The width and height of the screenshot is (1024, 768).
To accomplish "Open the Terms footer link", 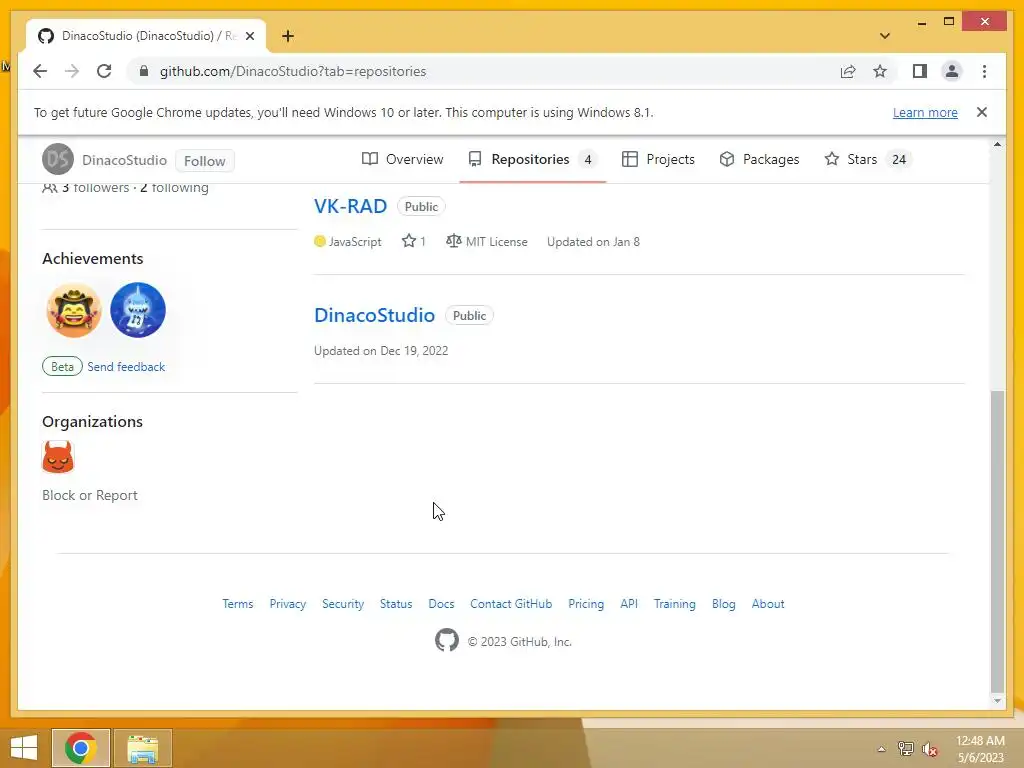I will (238, 604).
